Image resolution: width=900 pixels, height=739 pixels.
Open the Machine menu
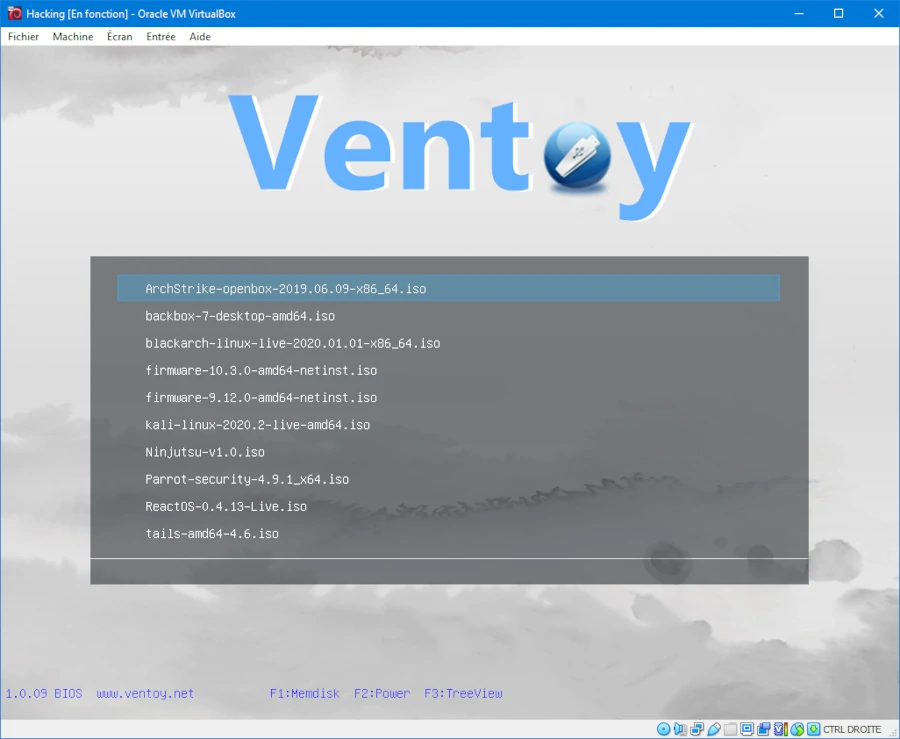click(x=73, y=37)
